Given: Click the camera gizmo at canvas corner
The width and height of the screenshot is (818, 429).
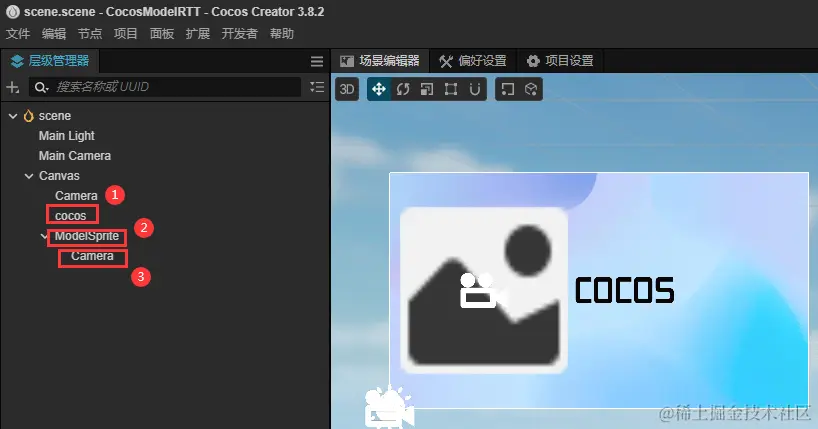Looking at the screenshot, I should 389,407.
